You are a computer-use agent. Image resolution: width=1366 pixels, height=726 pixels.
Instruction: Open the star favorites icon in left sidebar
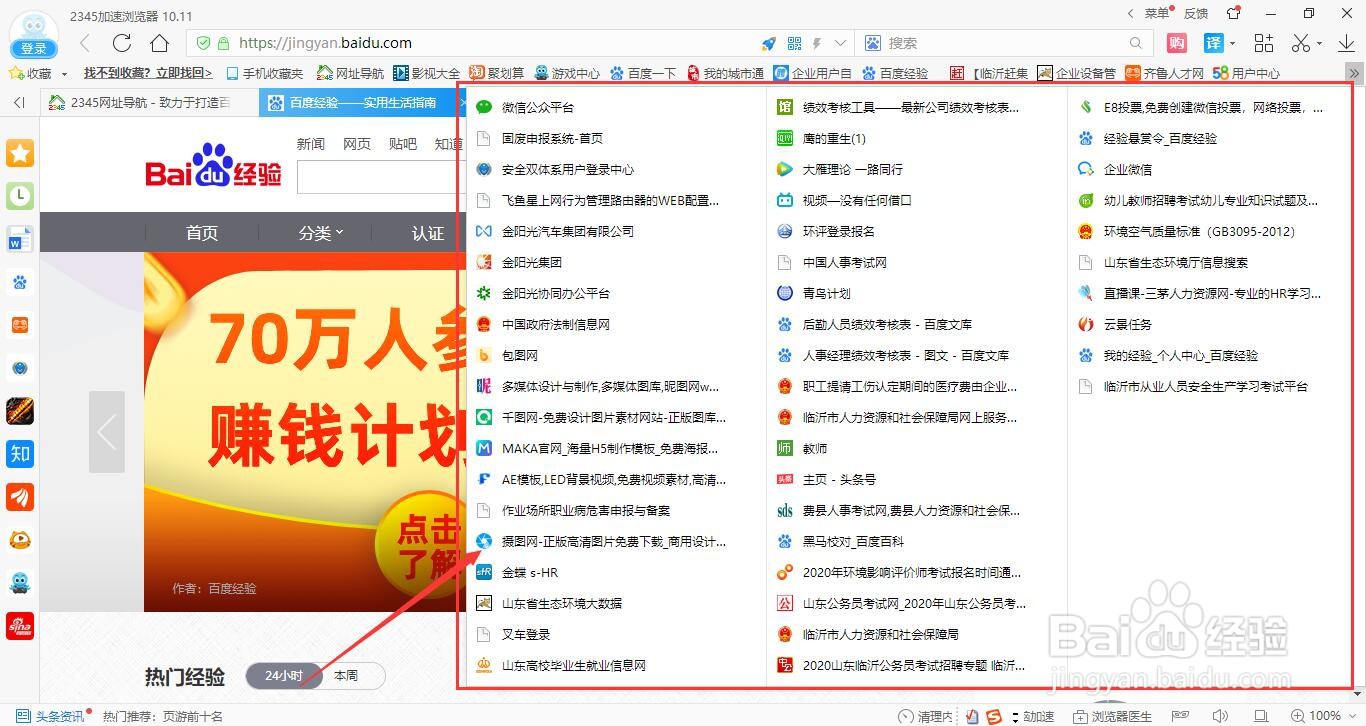click(20, 153)
